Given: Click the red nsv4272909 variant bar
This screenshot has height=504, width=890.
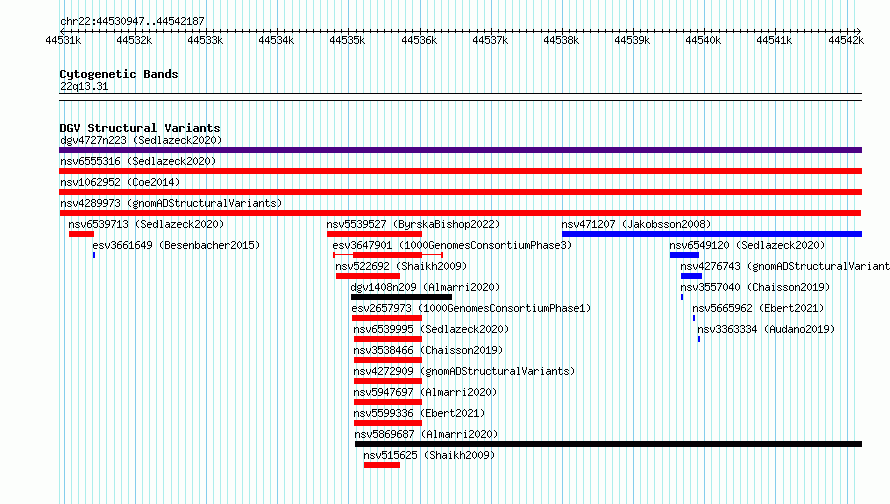Looking at the screenshot, I should [x=388, y=381].
